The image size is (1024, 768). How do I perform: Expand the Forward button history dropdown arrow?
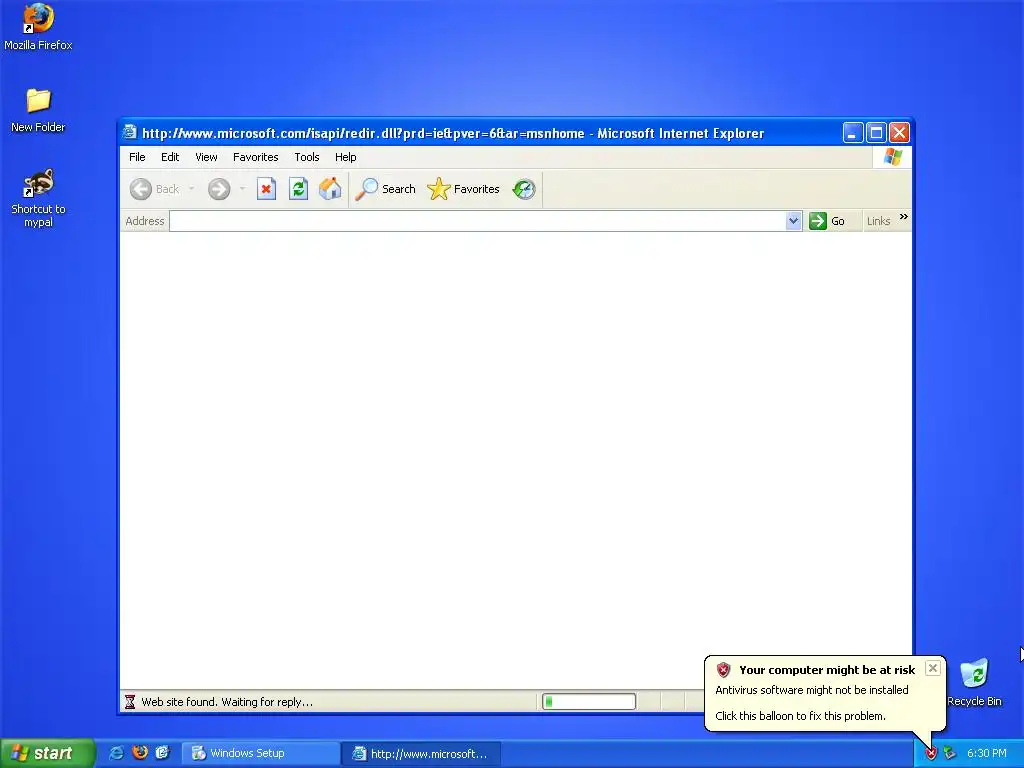click(x=242, y=189)
